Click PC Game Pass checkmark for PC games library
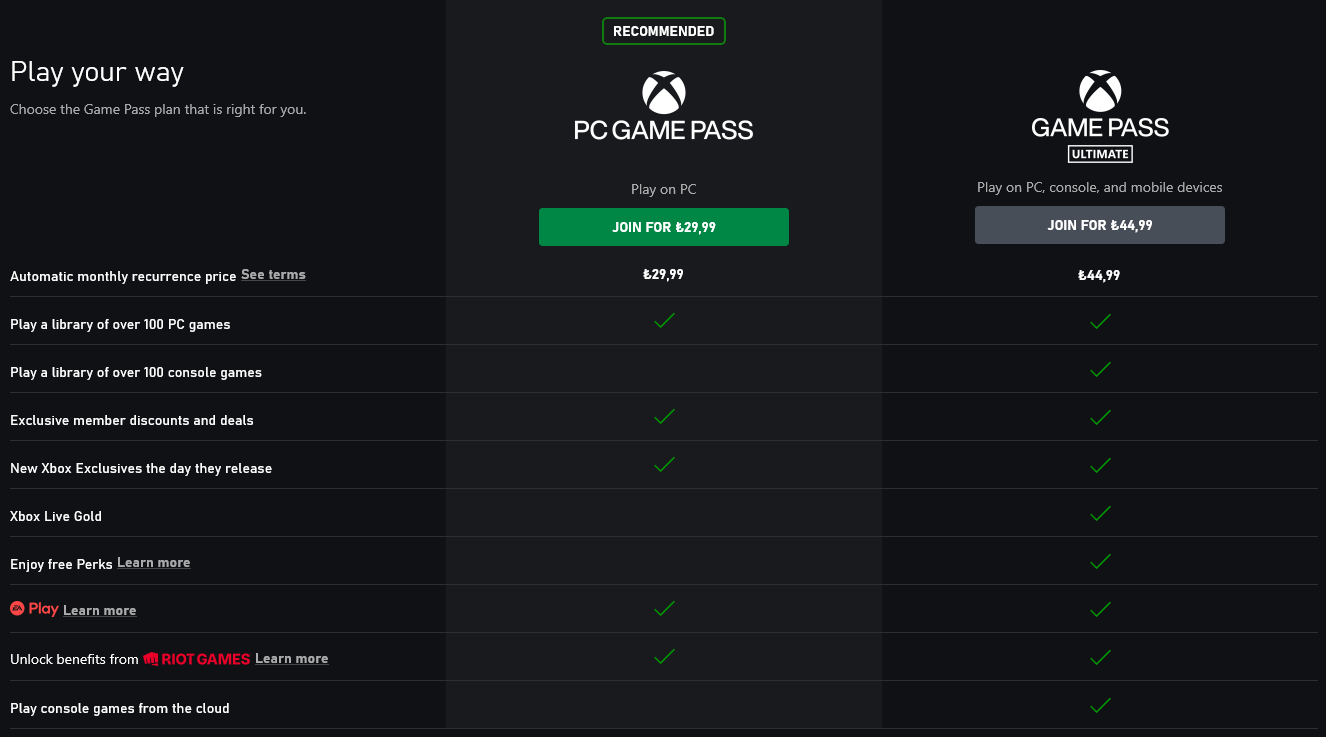 tap(664, 322)
